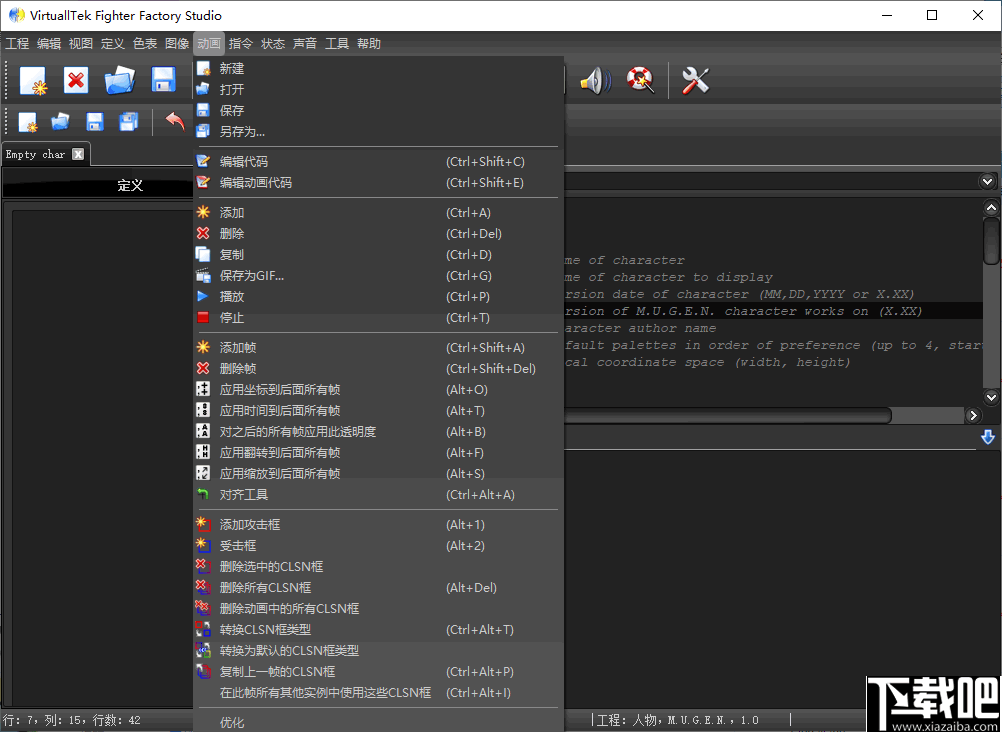The image size is (1002, 732).
Task: Click the editor vertical scrollbar down arrow
Action: click(x=991, y=396)
